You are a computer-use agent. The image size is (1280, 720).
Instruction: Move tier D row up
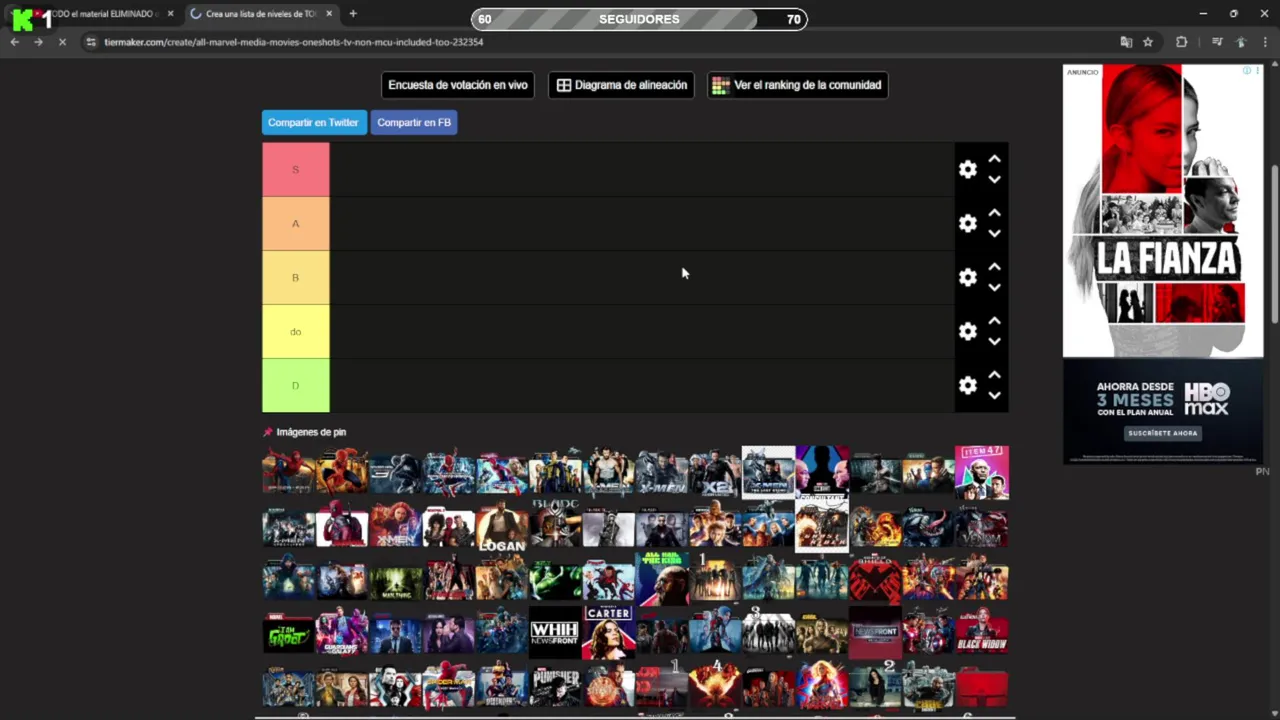click(994, 376)
